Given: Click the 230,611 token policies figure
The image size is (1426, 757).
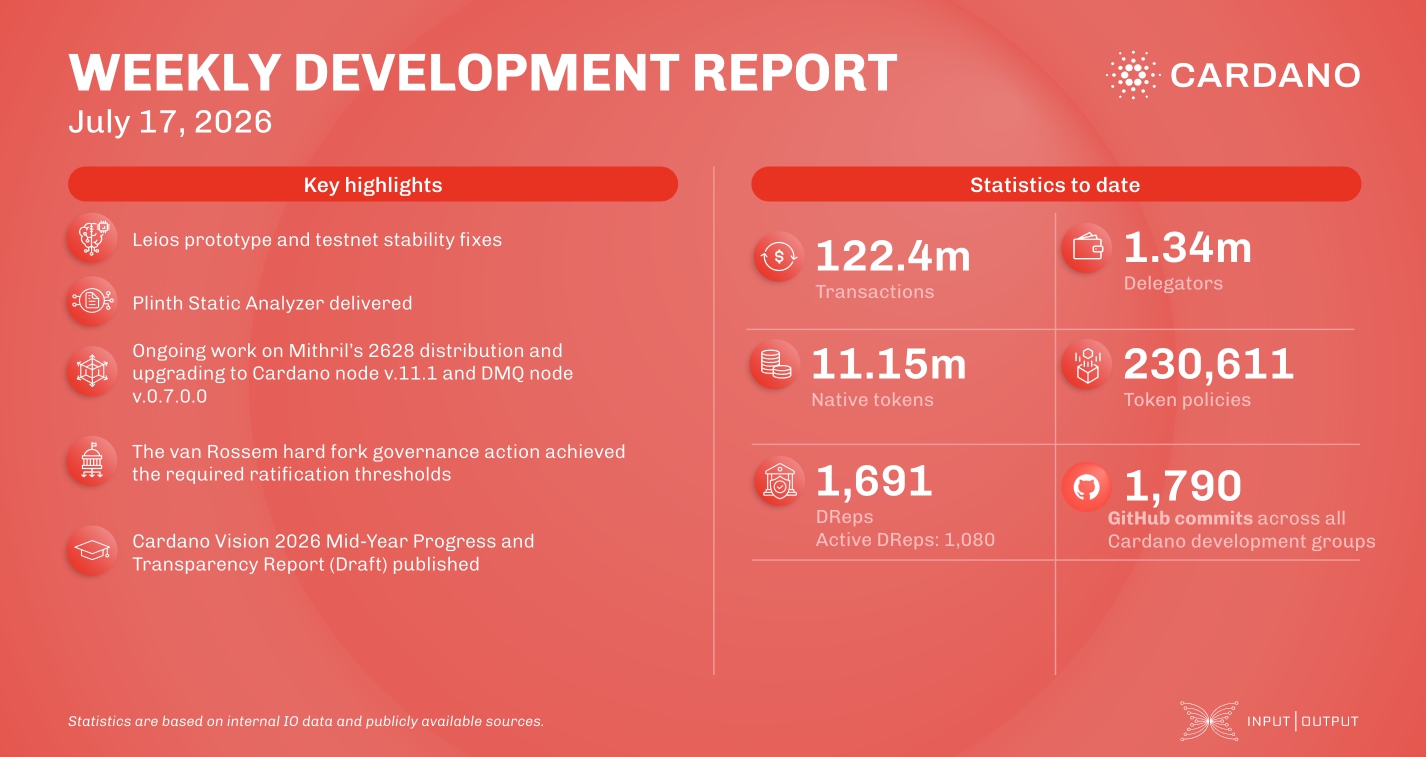Looking at the screenshot, I should [x=1210, y=364].
